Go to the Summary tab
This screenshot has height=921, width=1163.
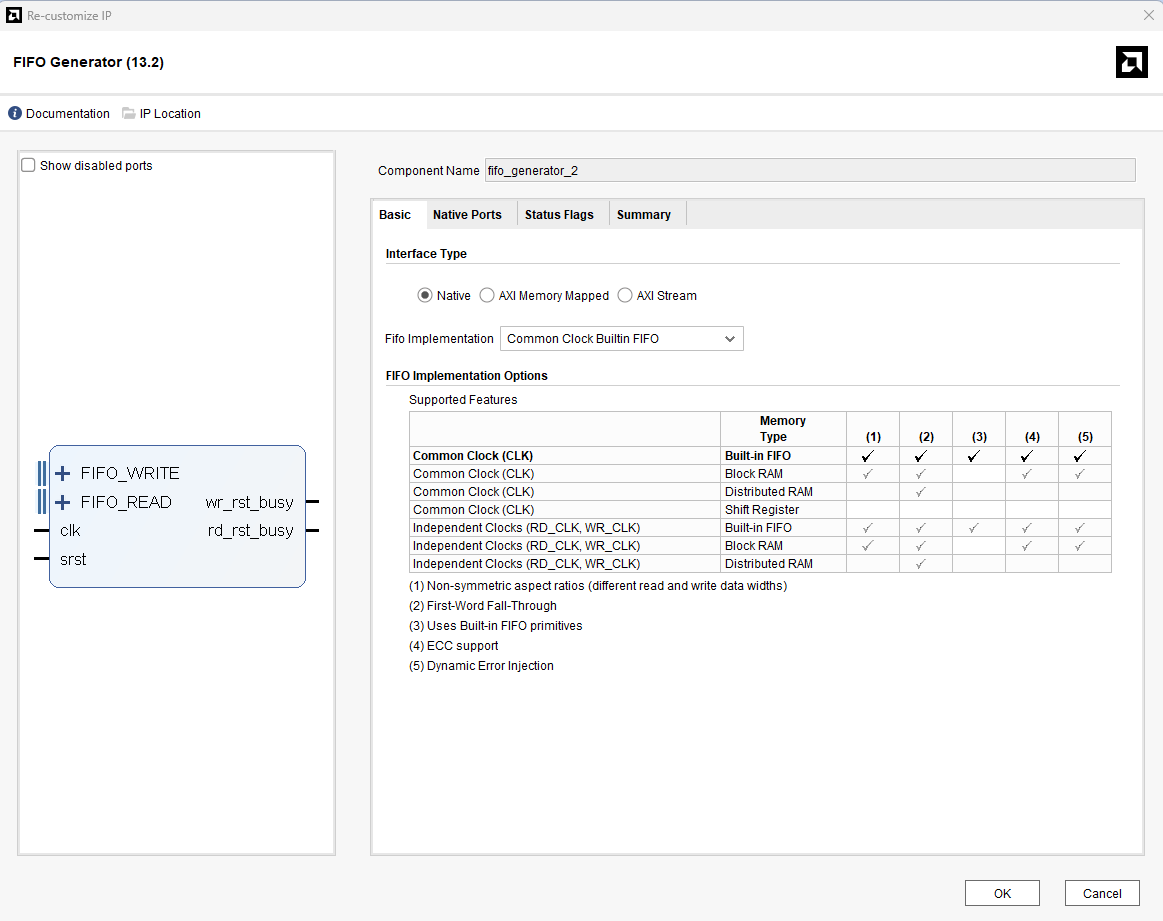point(643,215)
